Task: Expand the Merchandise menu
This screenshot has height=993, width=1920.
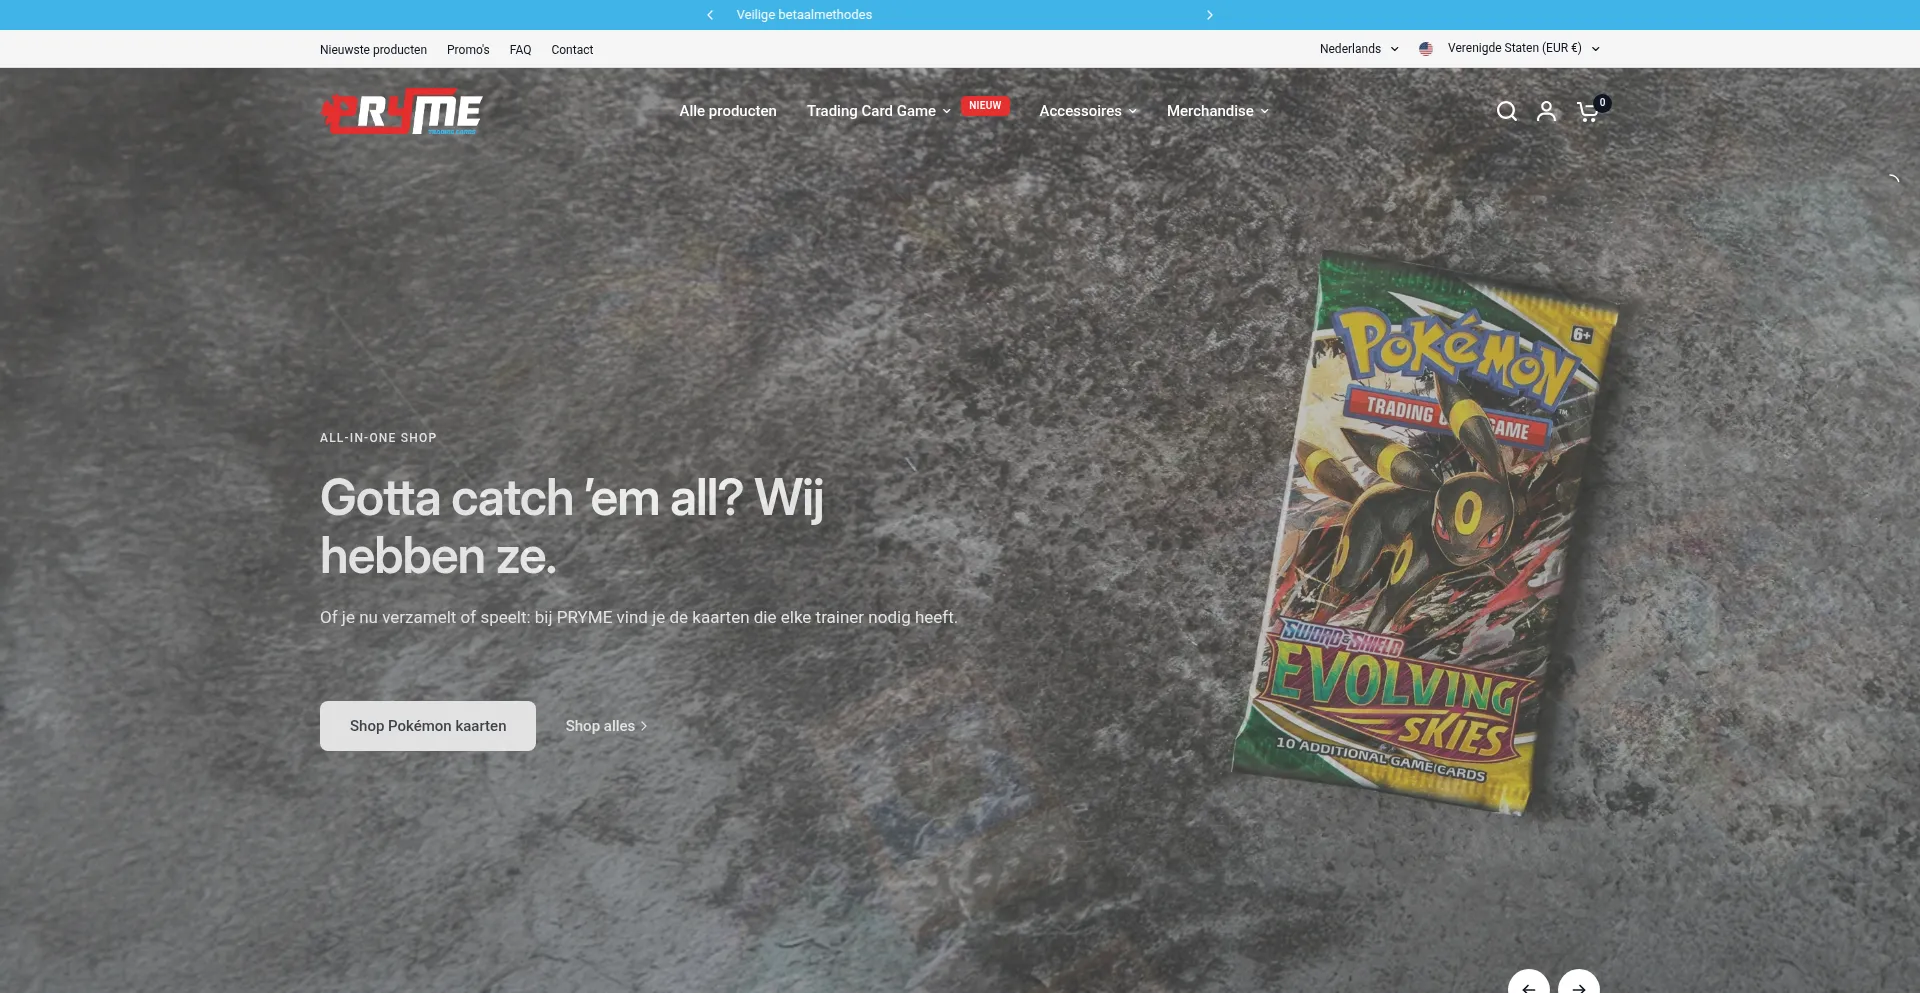Action: coord(1217,111)
